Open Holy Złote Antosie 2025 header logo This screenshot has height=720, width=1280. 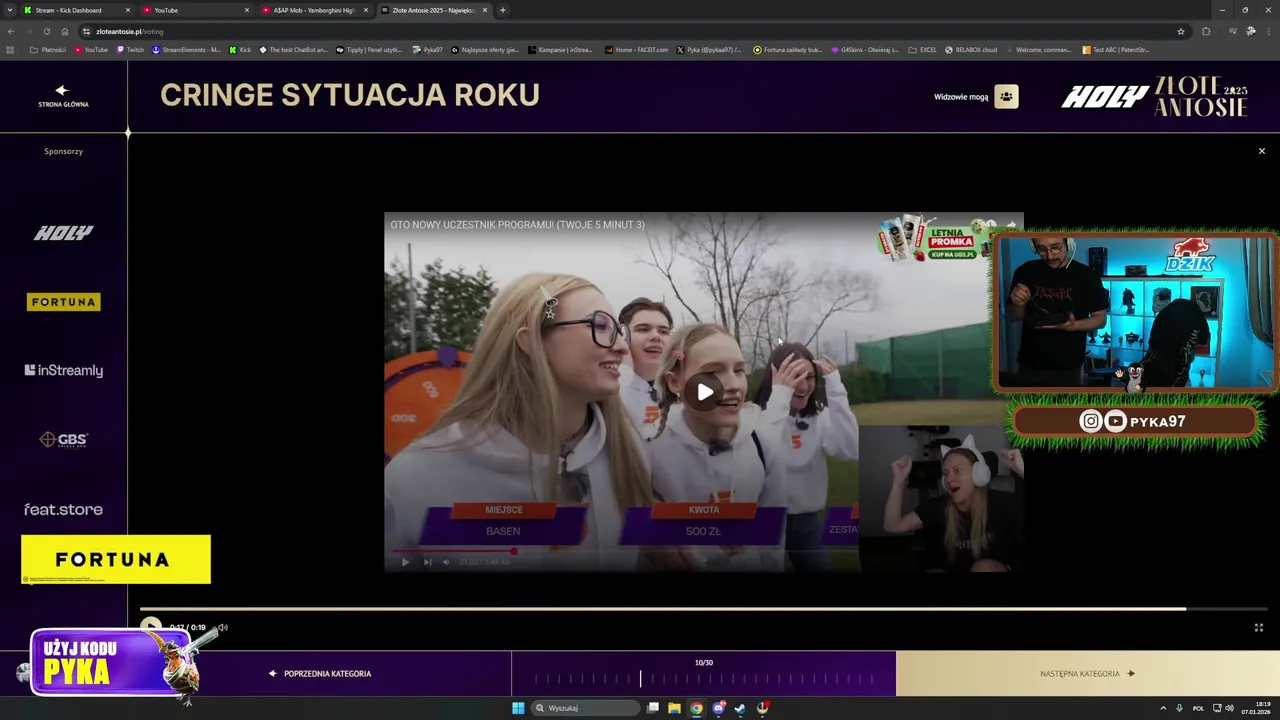point(1154,97)
